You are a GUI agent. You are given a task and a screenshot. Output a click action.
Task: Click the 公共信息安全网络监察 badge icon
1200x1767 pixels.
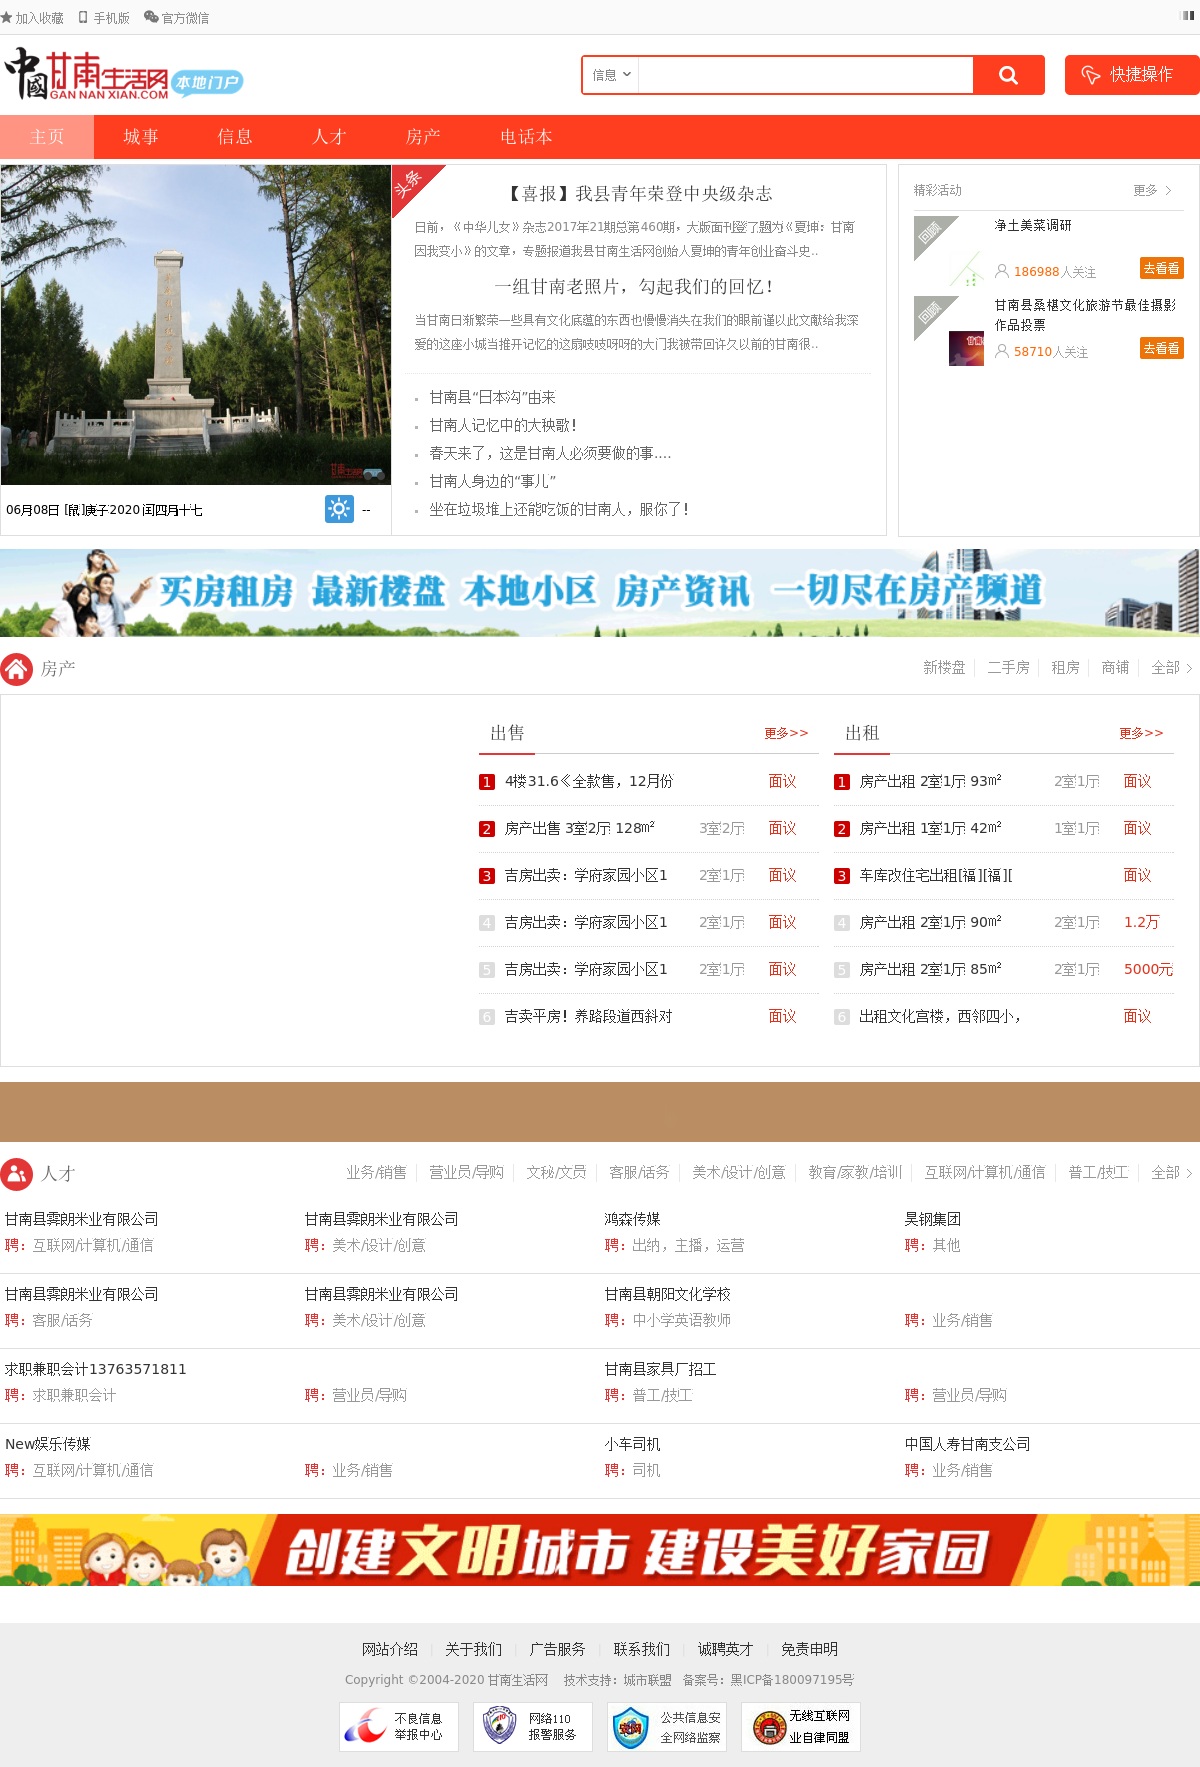[667, 1727]
